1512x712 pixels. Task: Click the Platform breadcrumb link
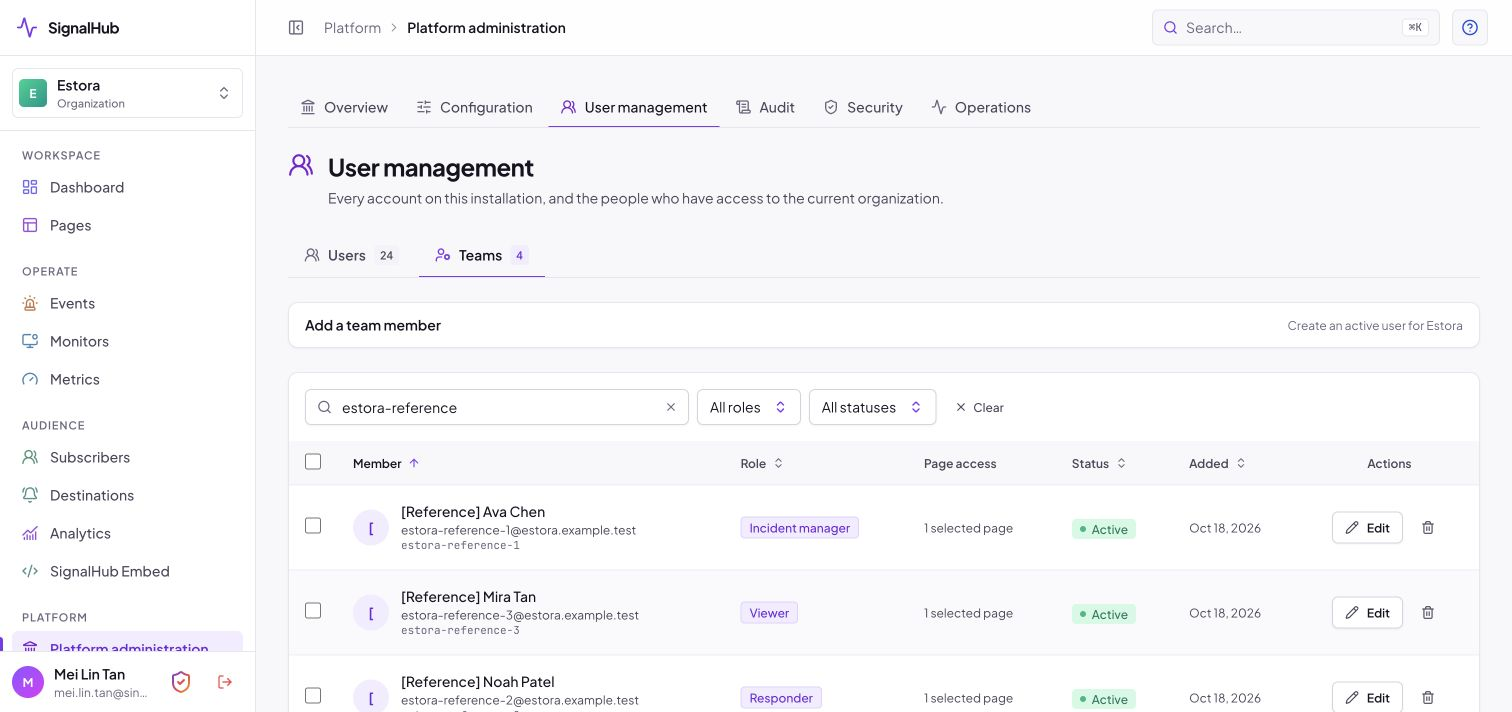(352, 28)
